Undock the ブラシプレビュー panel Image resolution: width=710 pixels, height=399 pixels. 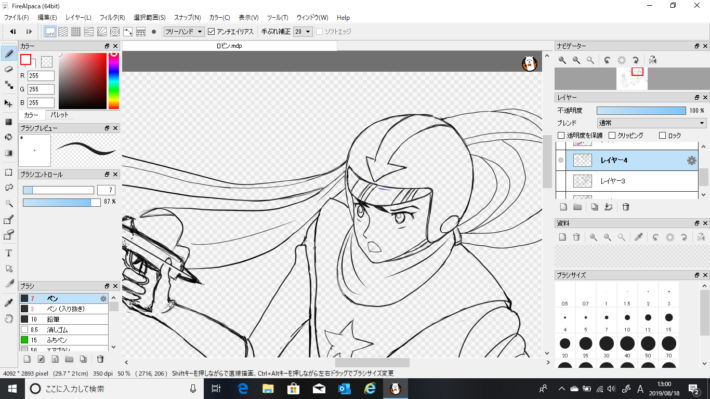(107, 128)
